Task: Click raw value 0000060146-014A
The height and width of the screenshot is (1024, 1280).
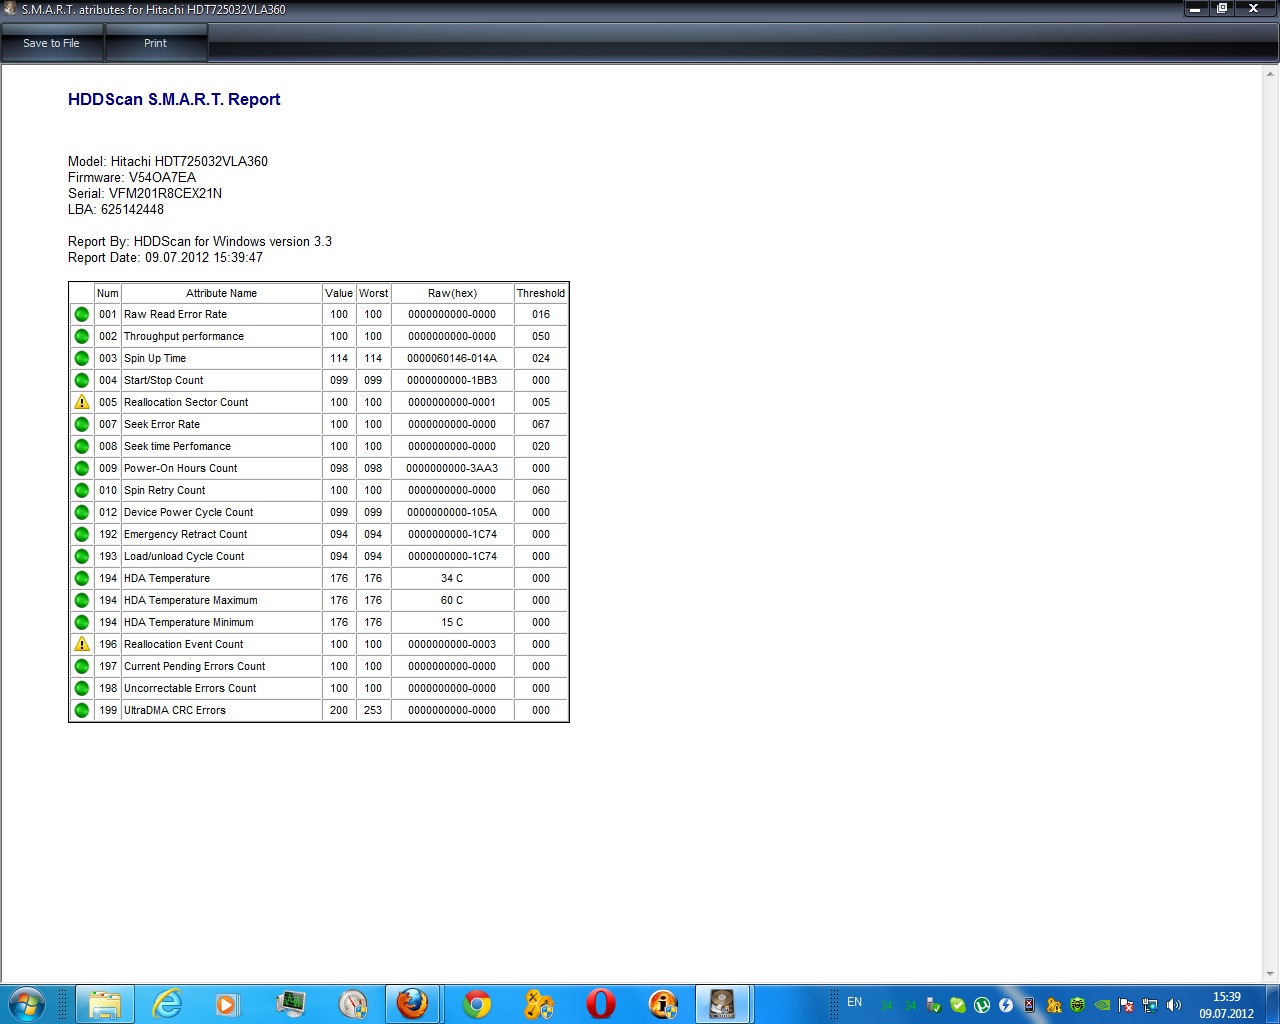Action: [x=452, y=358]
